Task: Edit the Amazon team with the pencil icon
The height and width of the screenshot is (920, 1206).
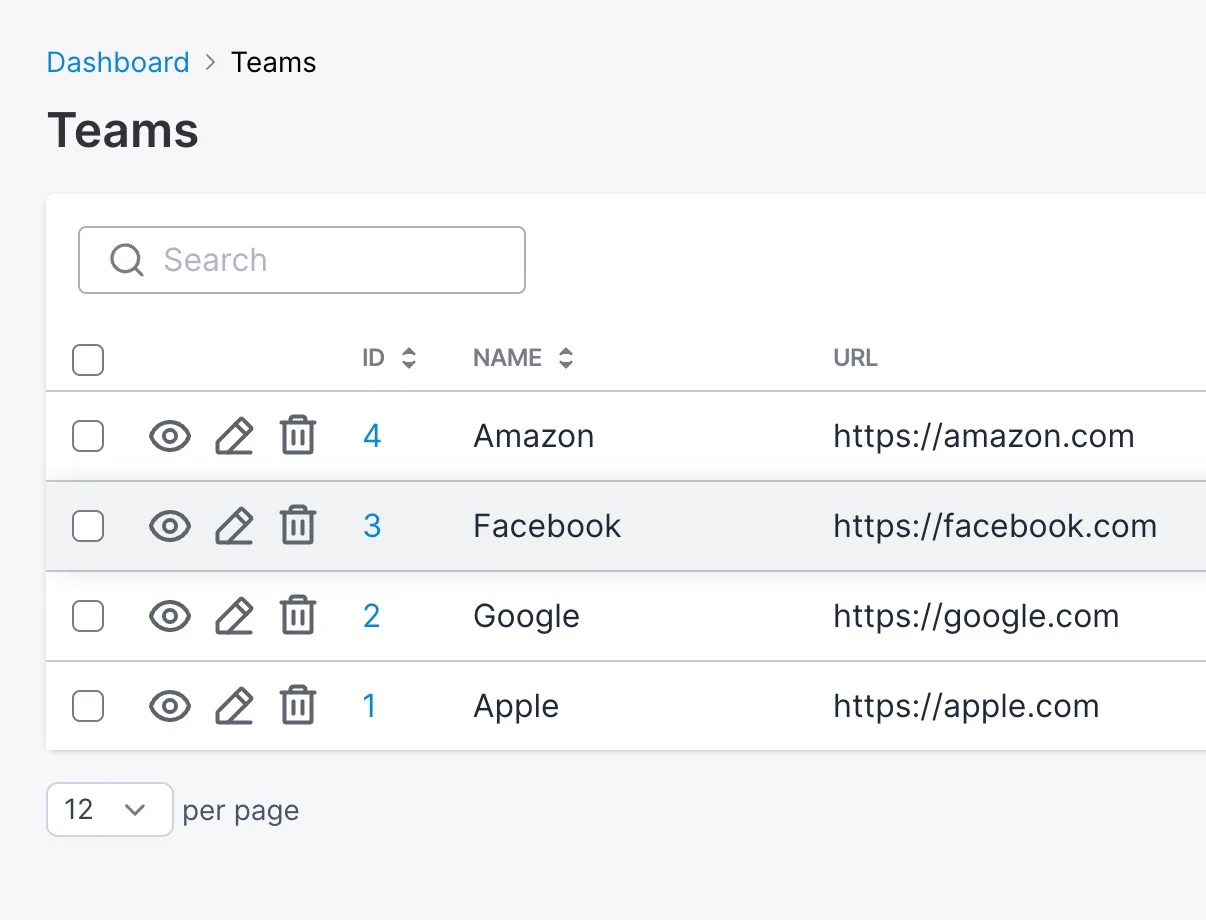Action: 234,436
